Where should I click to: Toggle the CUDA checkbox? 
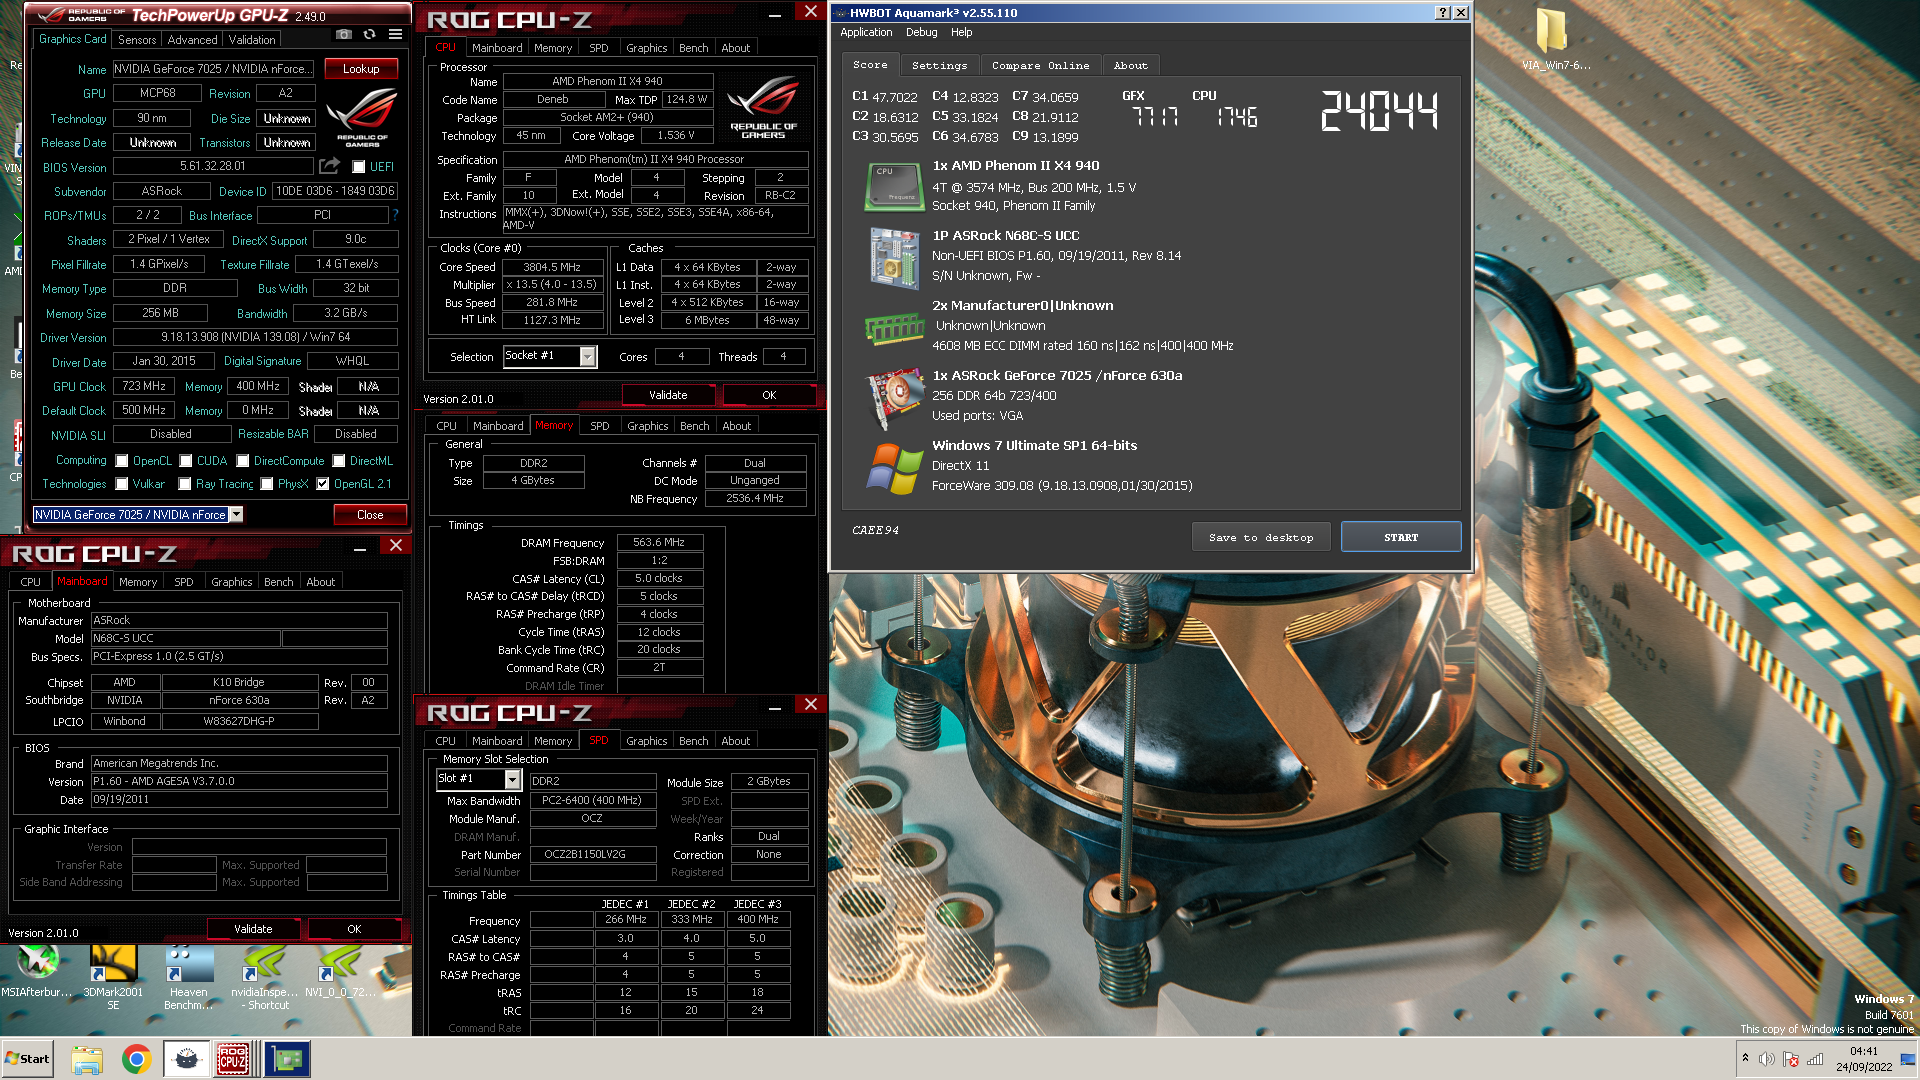pyautogui.click(x=186, y=461)
